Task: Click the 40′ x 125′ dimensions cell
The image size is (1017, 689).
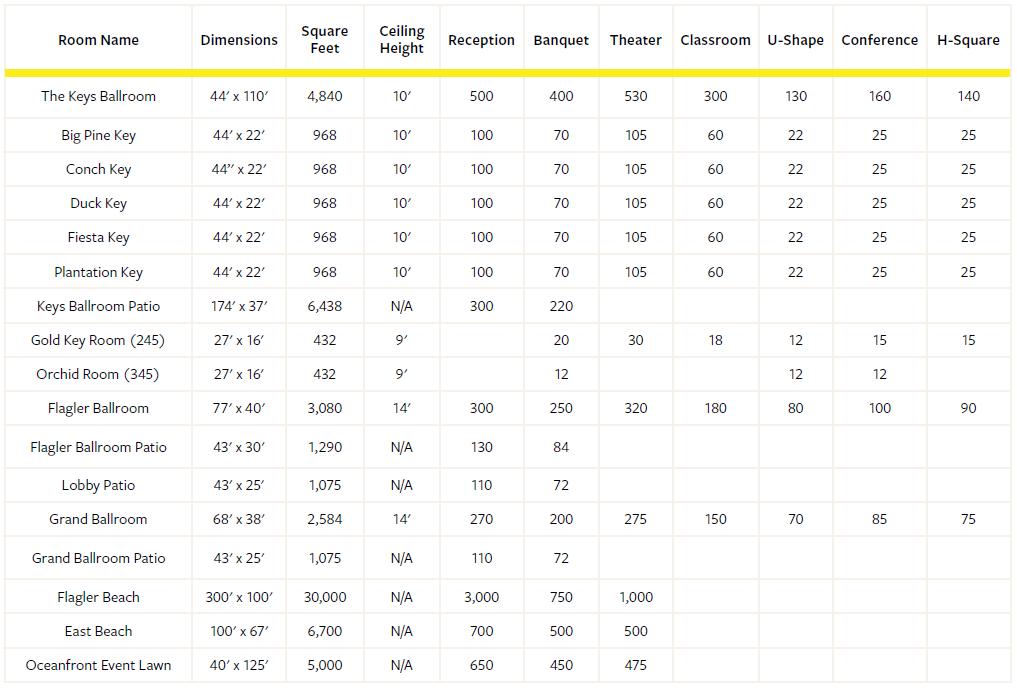Action: pos(239,665)
